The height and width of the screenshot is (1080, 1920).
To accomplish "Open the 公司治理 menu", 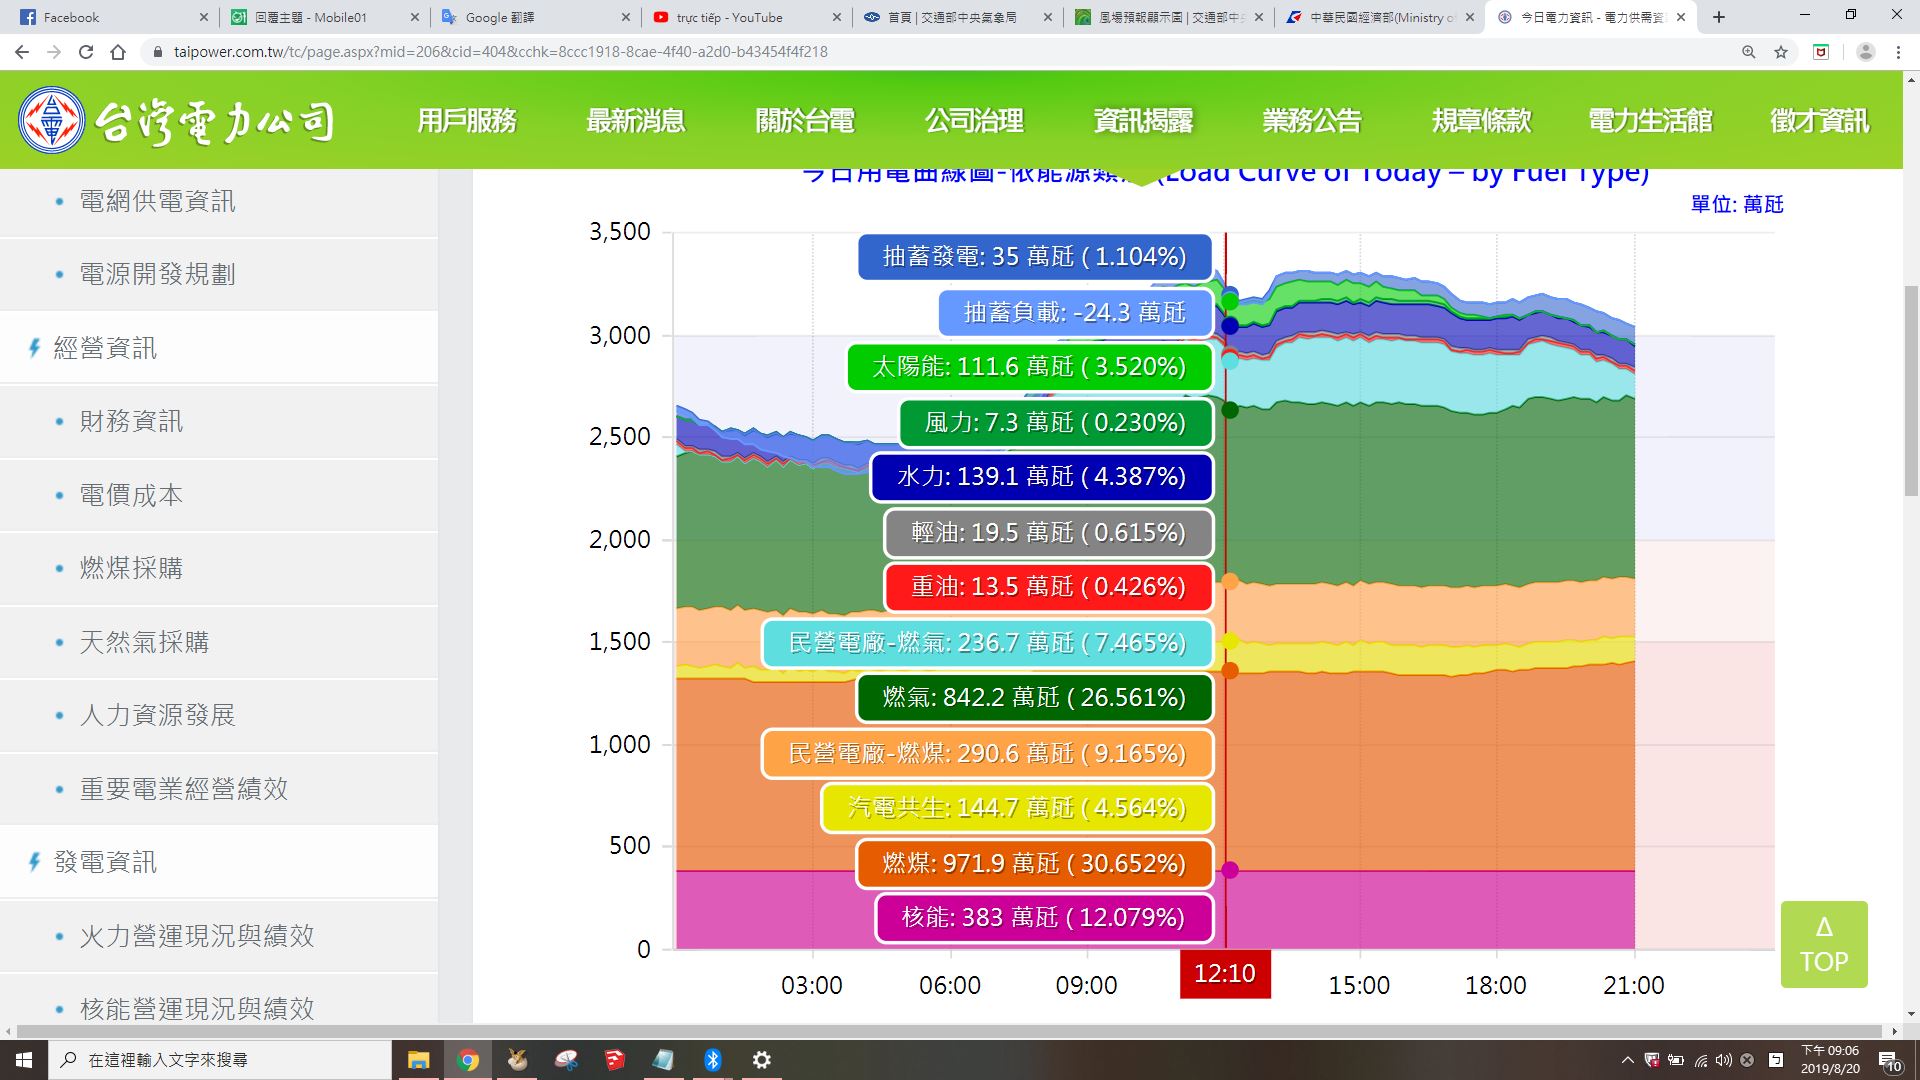I will click(974, 121).
